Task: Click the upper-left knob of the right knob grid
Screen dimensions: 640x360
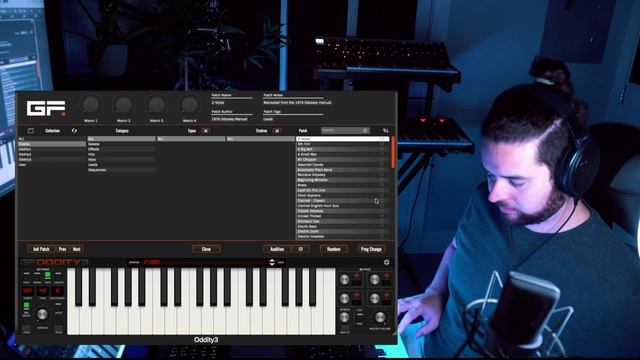Action: (x=344, y=280)
